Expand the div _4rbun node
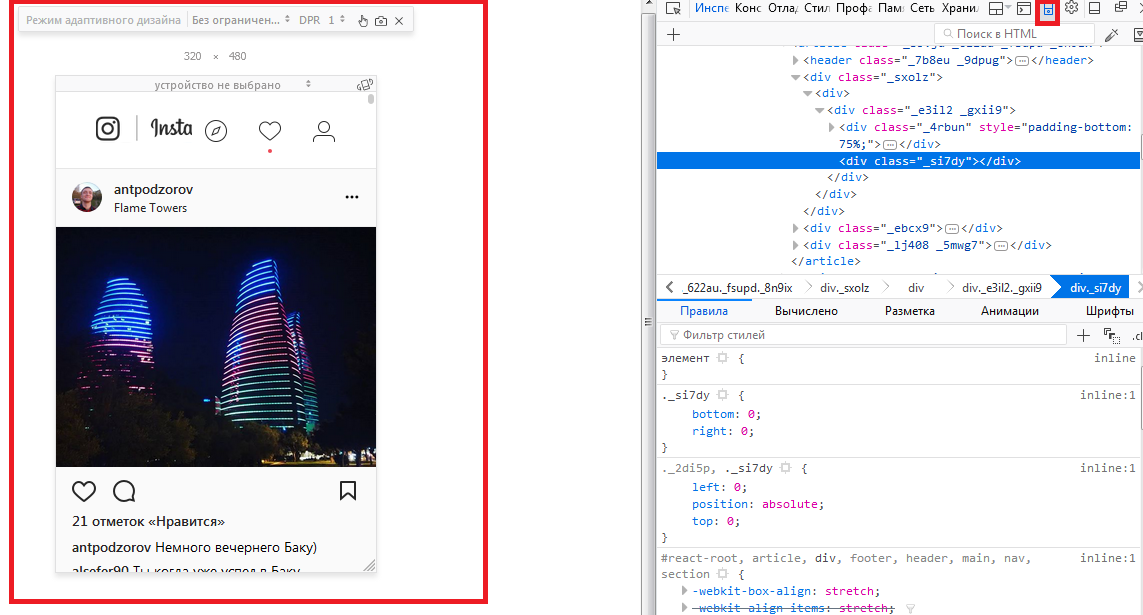This screenshot has height=615, width=1143. point(832,128)
